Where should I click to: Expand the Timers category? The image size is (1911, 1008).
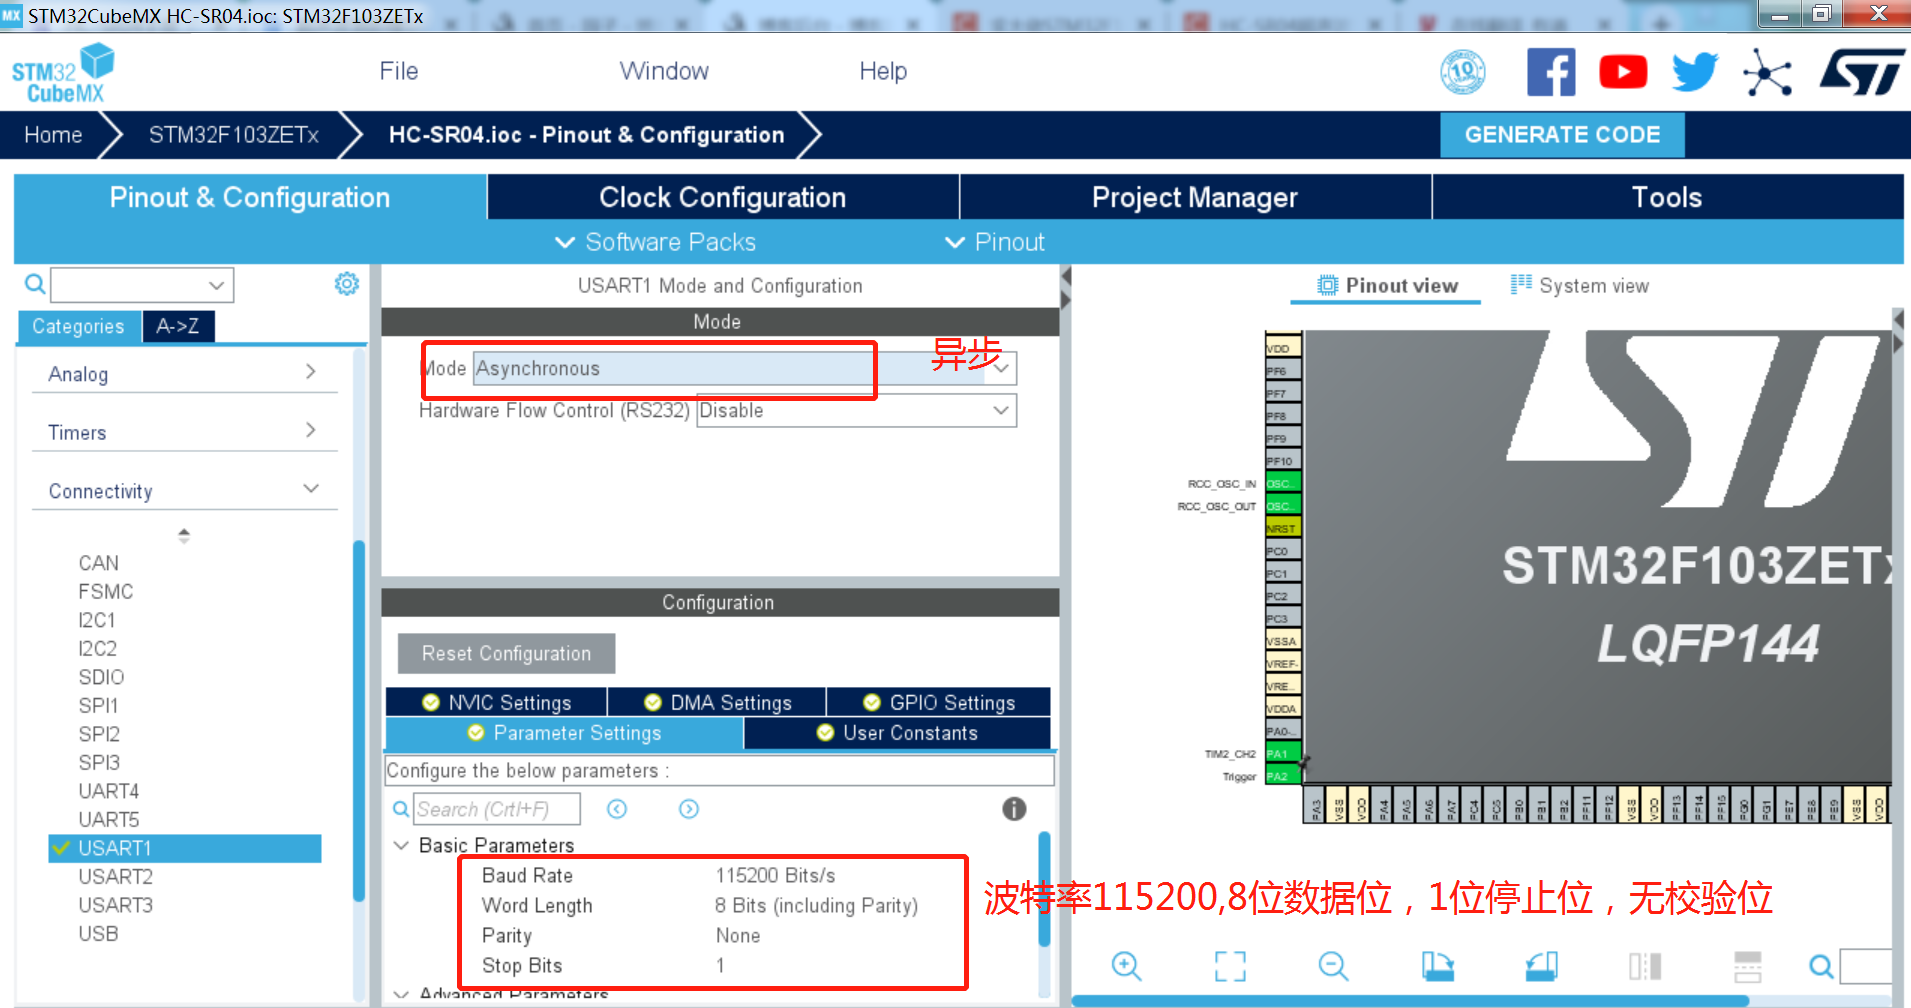(184, 432)
